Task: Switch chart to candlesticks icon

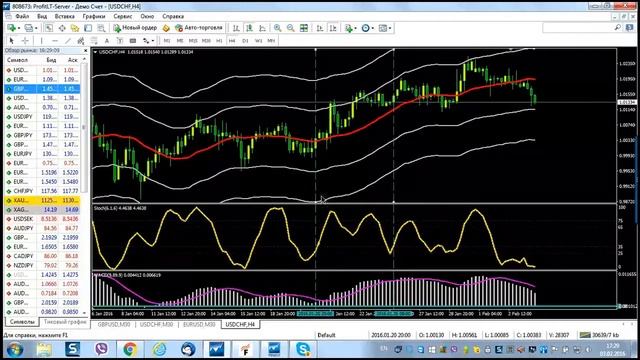Action: coord(249,28)
